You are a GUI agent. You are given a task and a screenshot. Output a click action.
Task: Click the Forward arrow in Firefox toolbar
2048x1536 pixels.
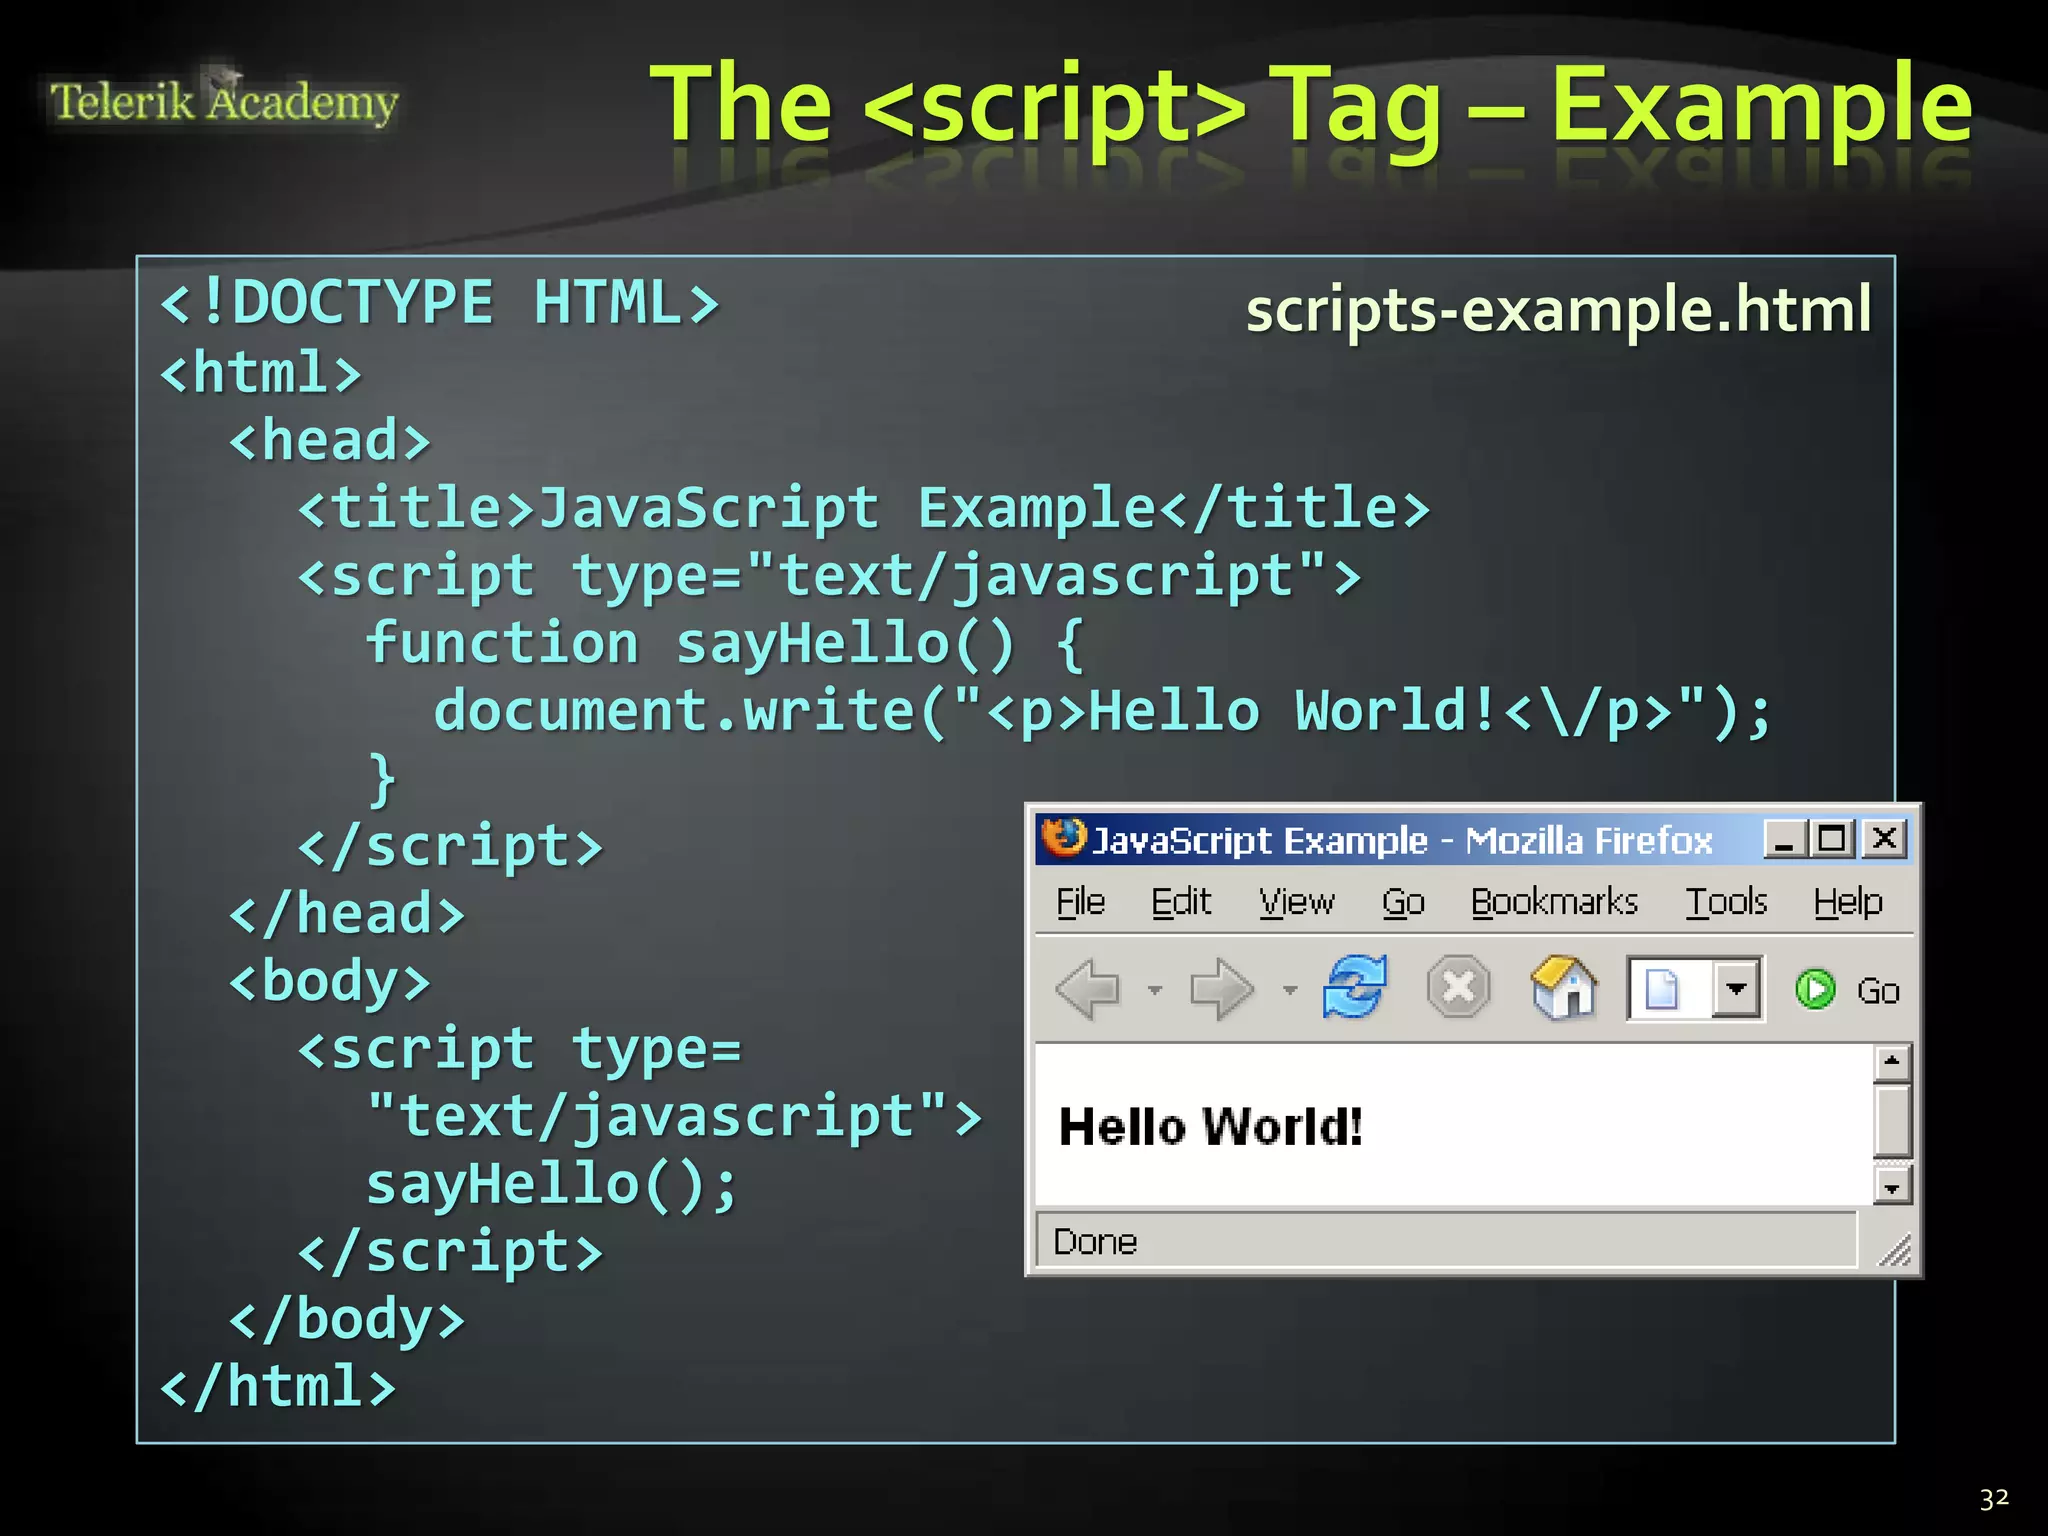point(1222,990)
